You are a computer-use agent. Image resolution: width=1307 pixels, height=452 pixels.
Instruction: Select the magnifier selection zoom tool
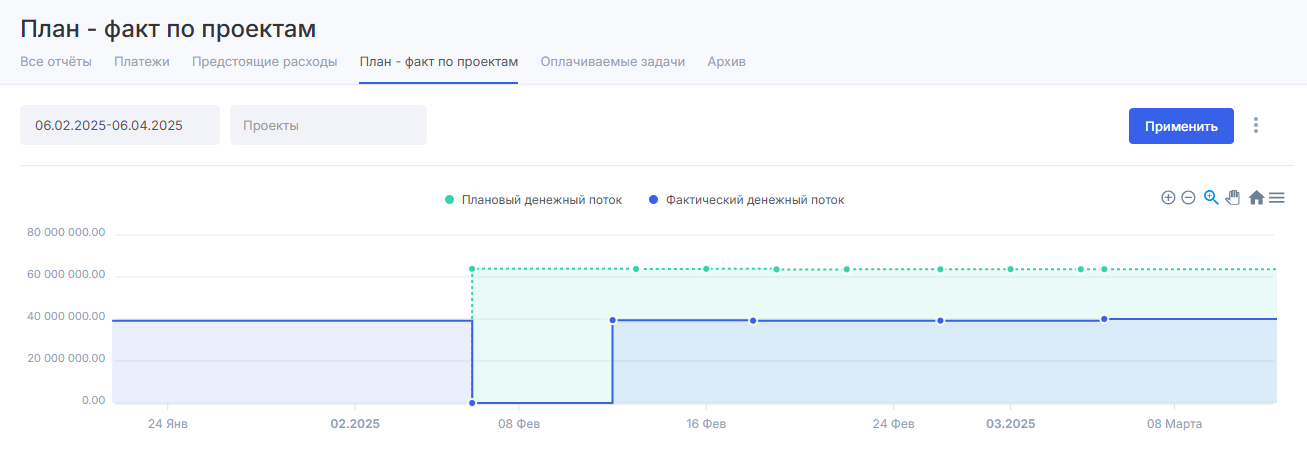[x=1211, y=198]
